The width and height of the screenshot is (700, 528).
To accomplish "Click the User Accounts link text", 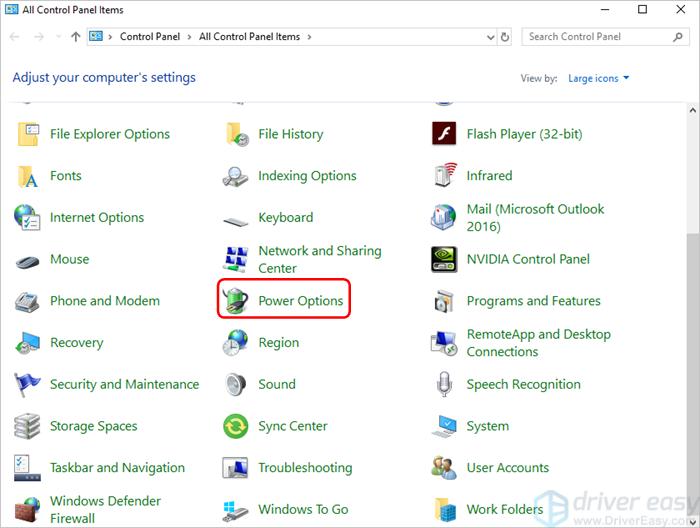I will [508, 468].
